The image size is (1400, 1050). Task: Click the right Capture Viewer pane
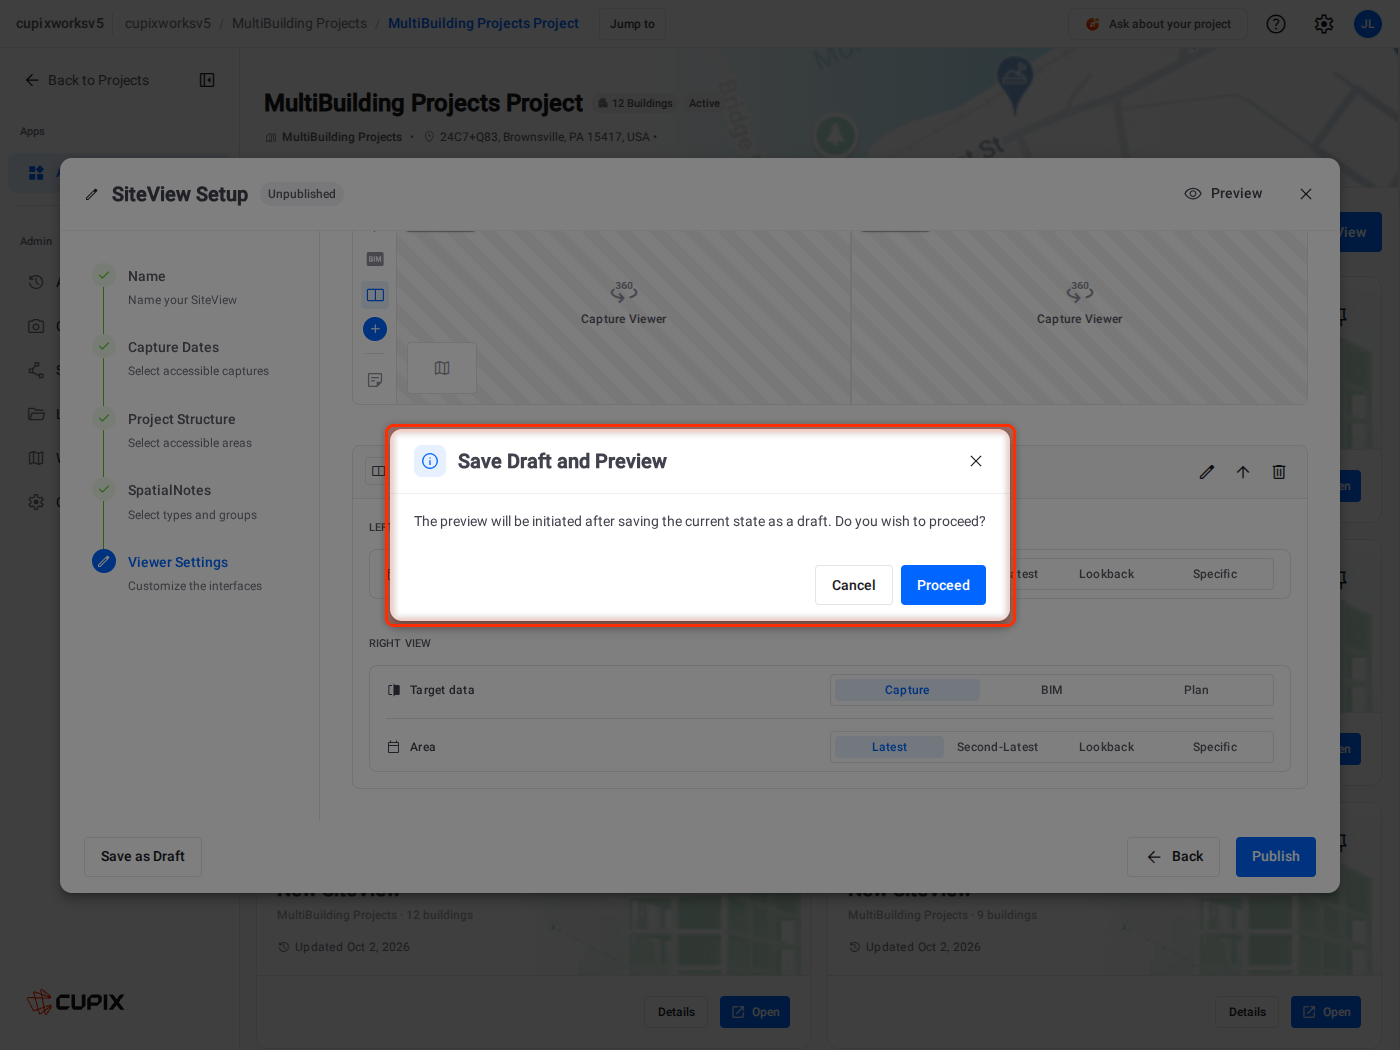pyautogui.click(x=1079, y=317)
